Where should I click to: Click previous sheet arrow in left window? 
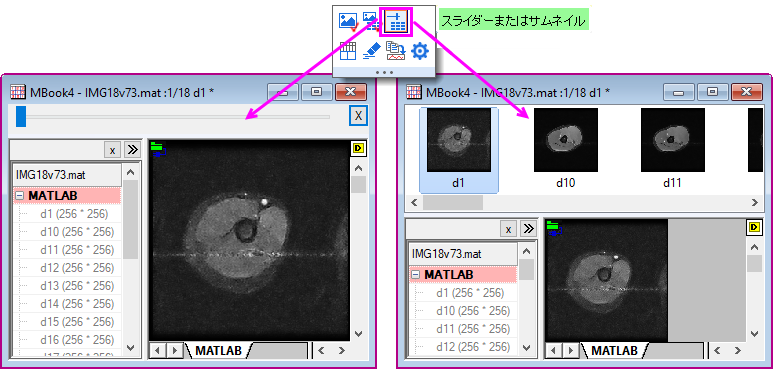(x=157, y=351)
